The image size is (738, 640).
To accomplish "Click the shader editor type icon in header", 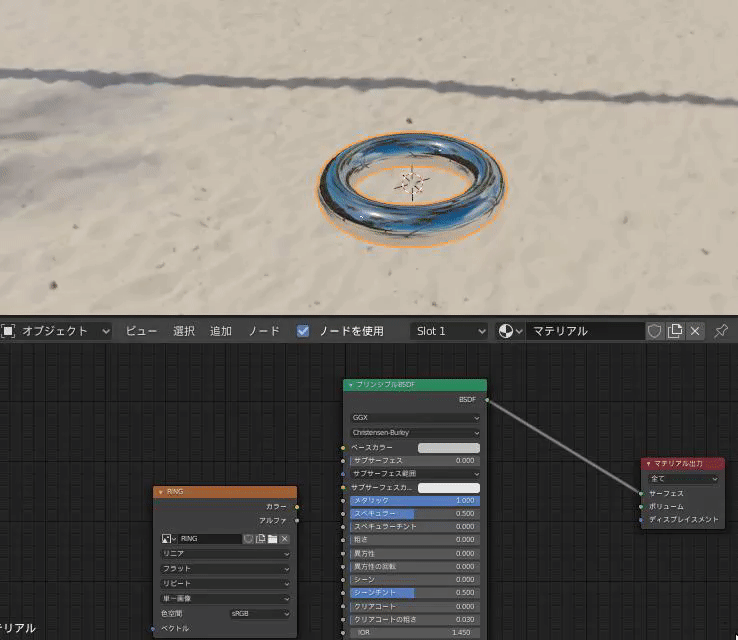I will (x=8, y=331).
